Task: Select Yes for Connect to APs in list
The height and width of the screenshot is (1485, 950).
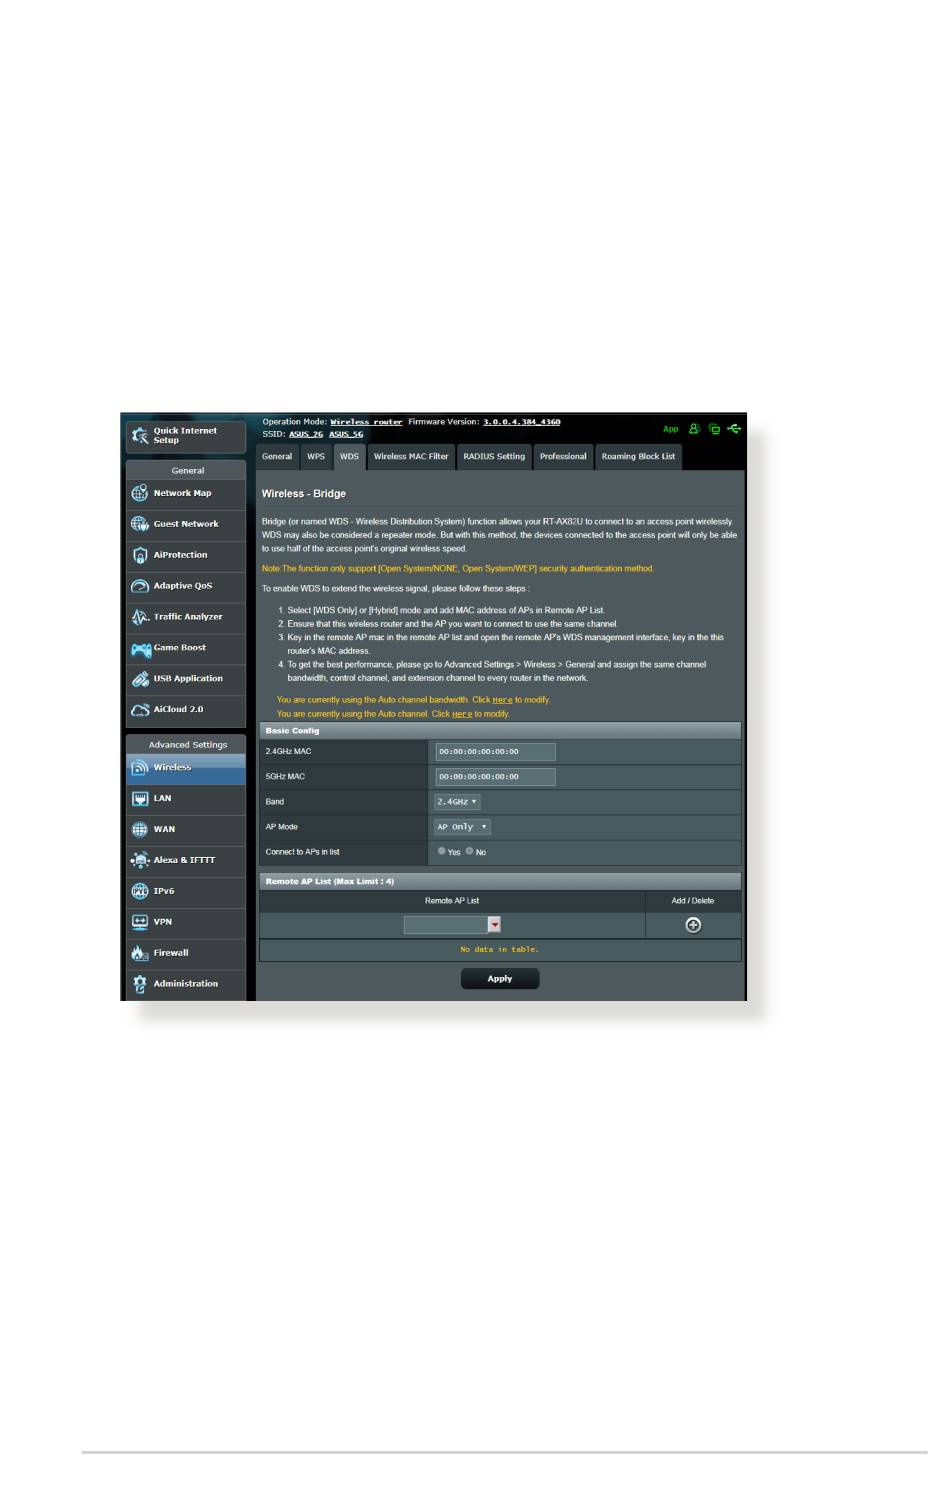Action: click(442, 851)
